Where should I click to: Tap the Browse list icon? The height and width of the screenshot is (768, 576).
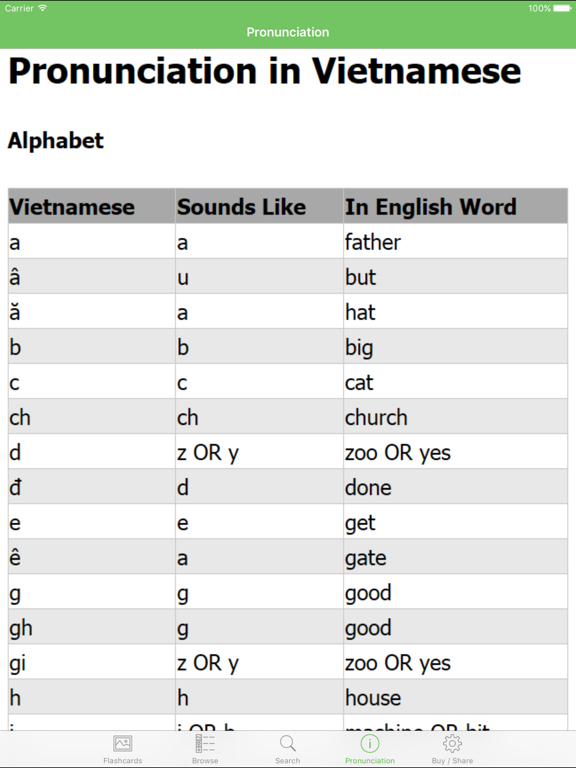click(205, 744)
